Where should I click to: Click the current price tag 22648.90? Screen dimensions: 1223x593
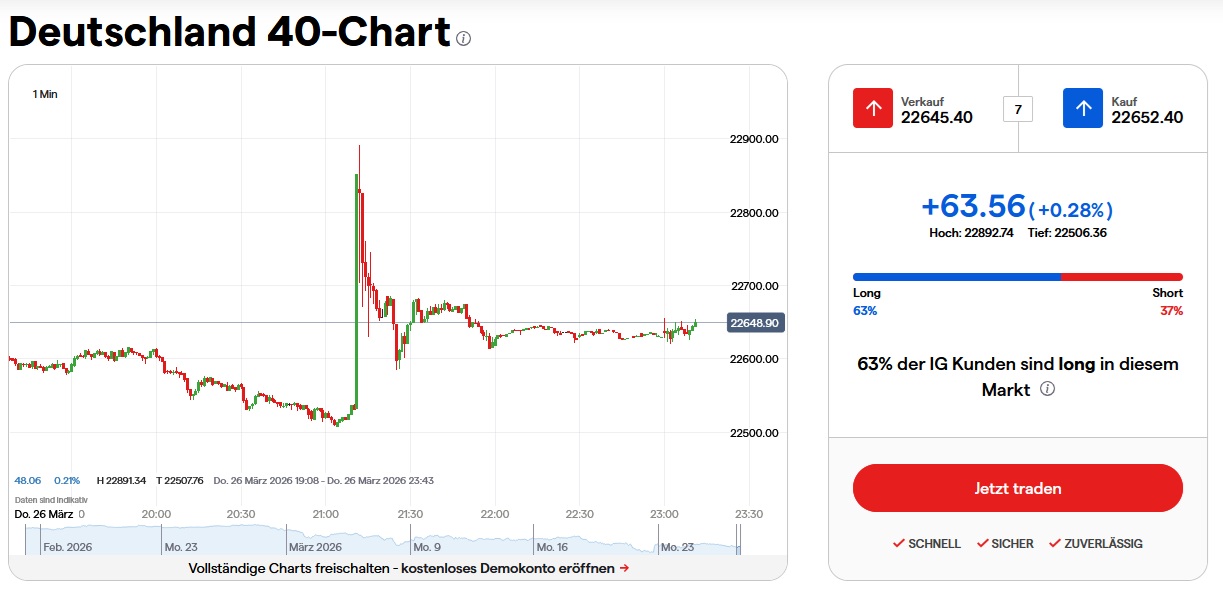pos(755,323)
